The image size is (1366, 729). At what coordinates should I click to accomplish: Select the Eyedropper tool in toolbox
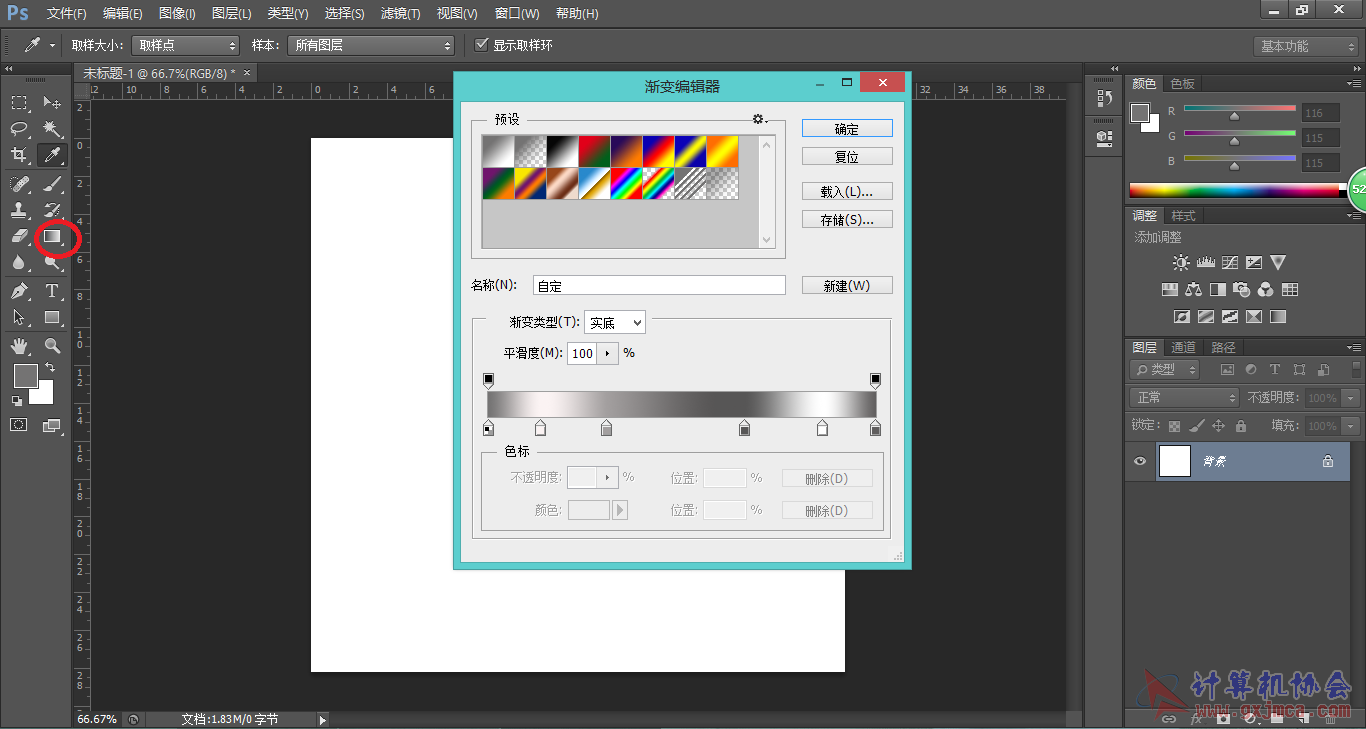click(52, 154)
